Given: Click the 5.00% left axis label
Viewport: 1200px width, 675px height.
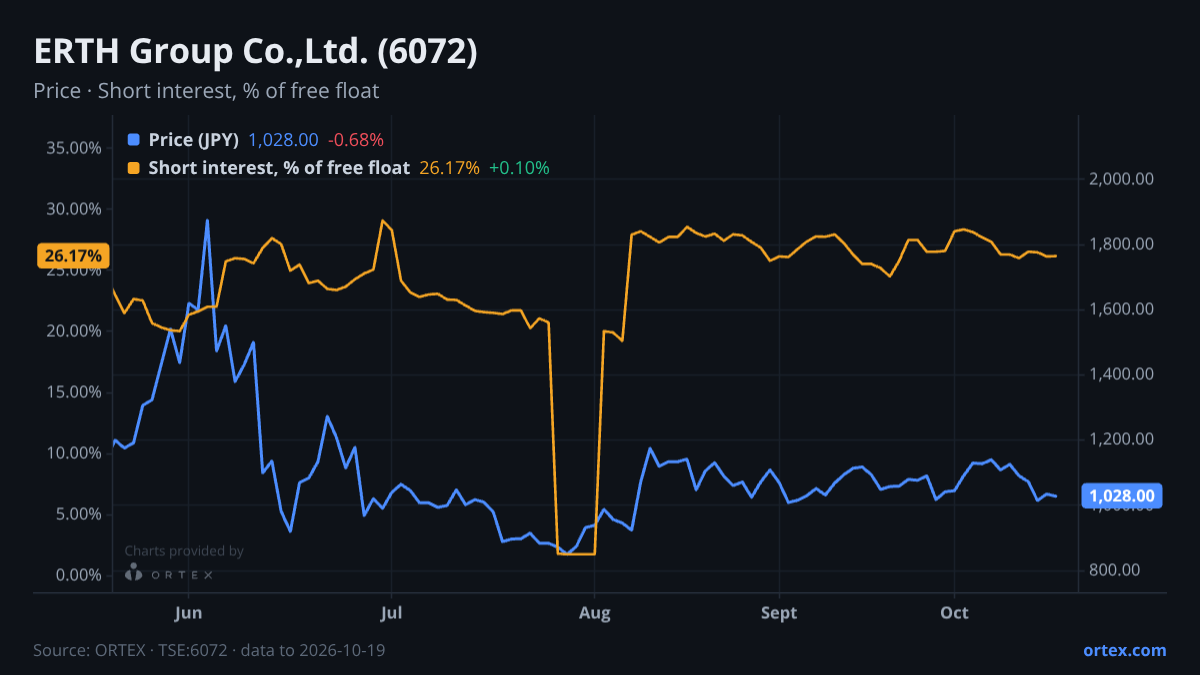Looking at the screenshot, I should 79,514.
